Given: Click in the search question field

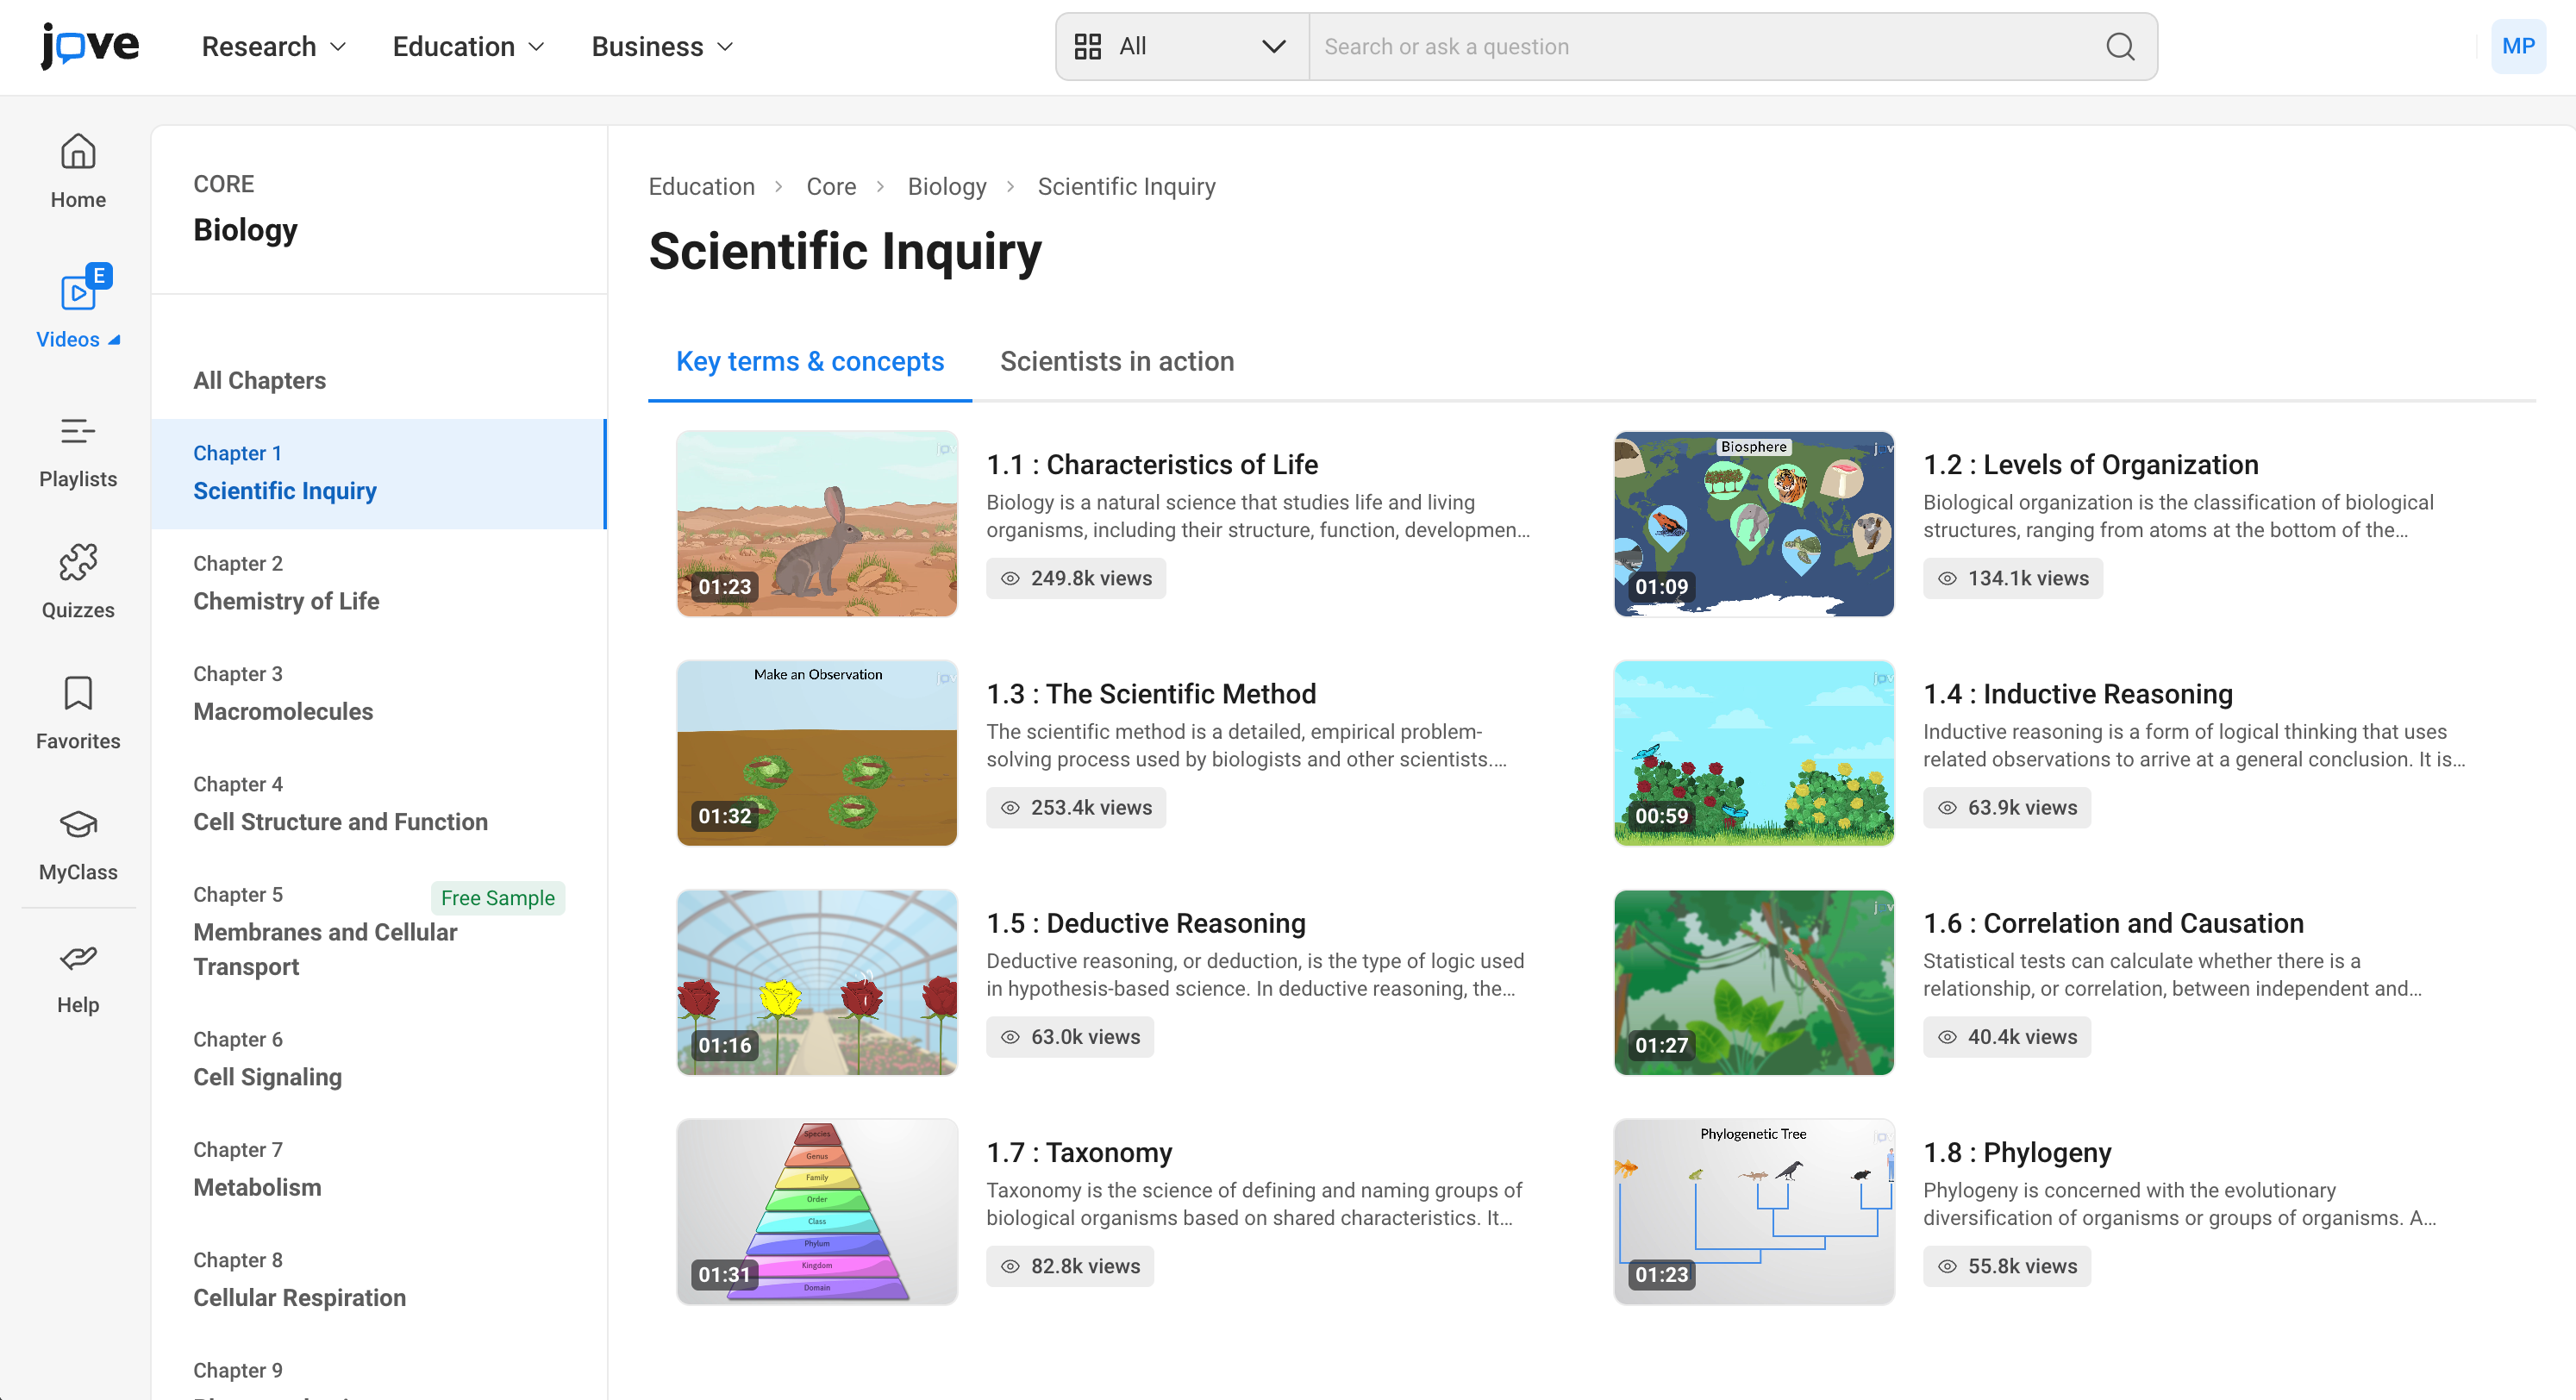Looking at the screenshot, I should (1700, 46).
